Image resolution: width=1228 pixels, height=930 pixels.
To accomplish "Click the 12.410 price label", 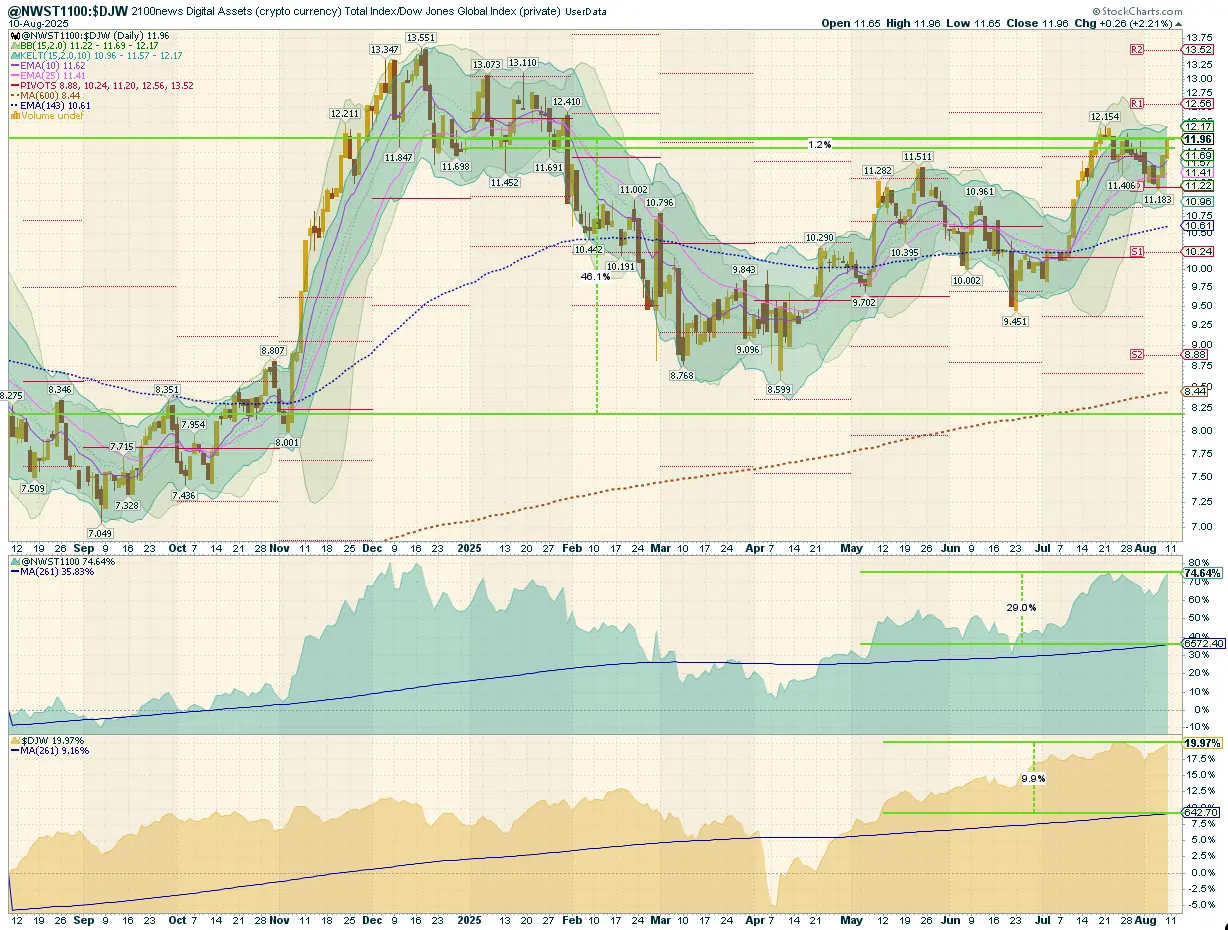I will pos(566,101).
